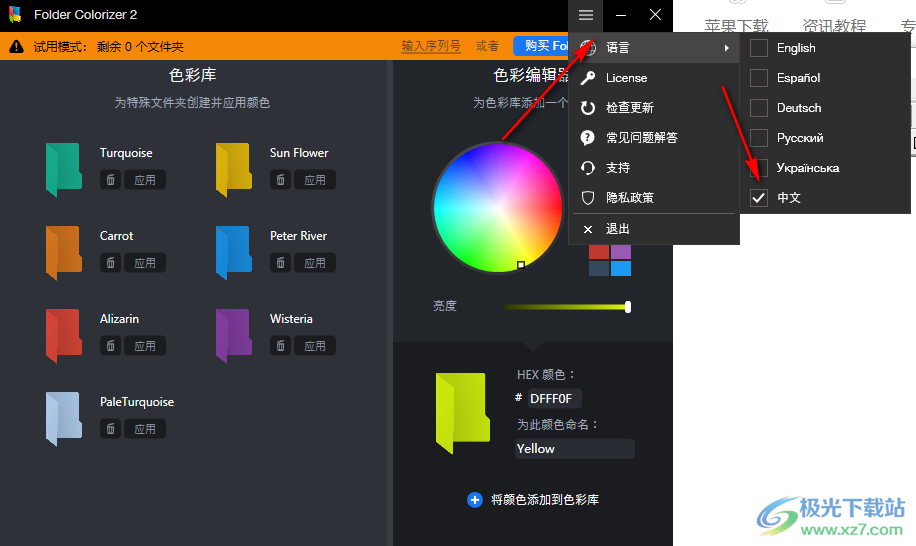
Task: Pick a hue on the color wheel
Action: [x=497, y=208]
